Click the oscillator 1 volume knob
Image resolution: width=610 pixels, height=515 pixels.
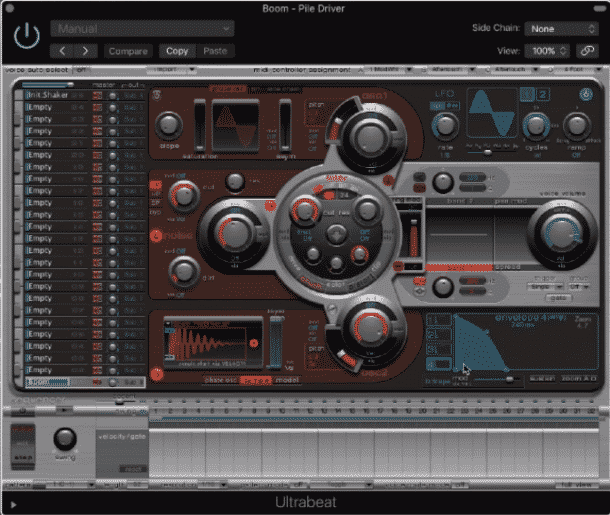[370, 137]
